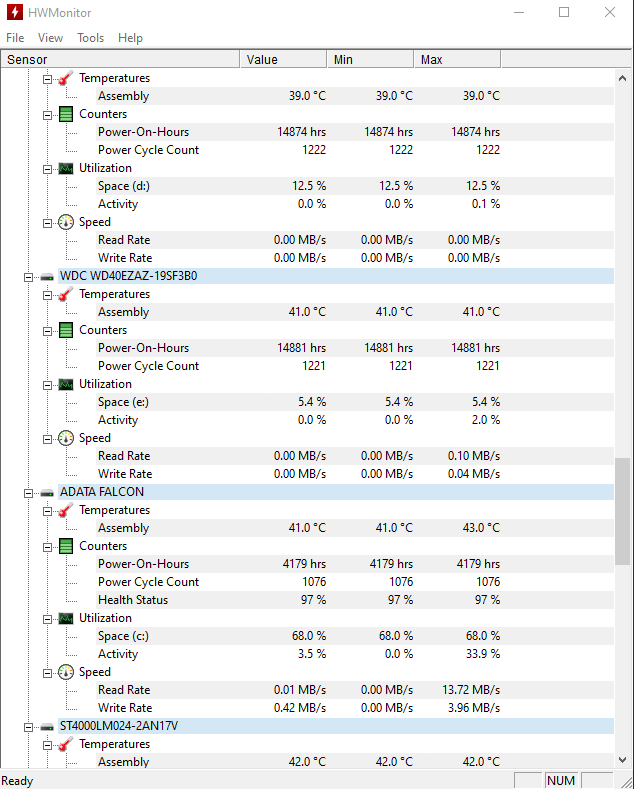Collapse the ST4000LM024-2AN17V drive node

point(28,727)
